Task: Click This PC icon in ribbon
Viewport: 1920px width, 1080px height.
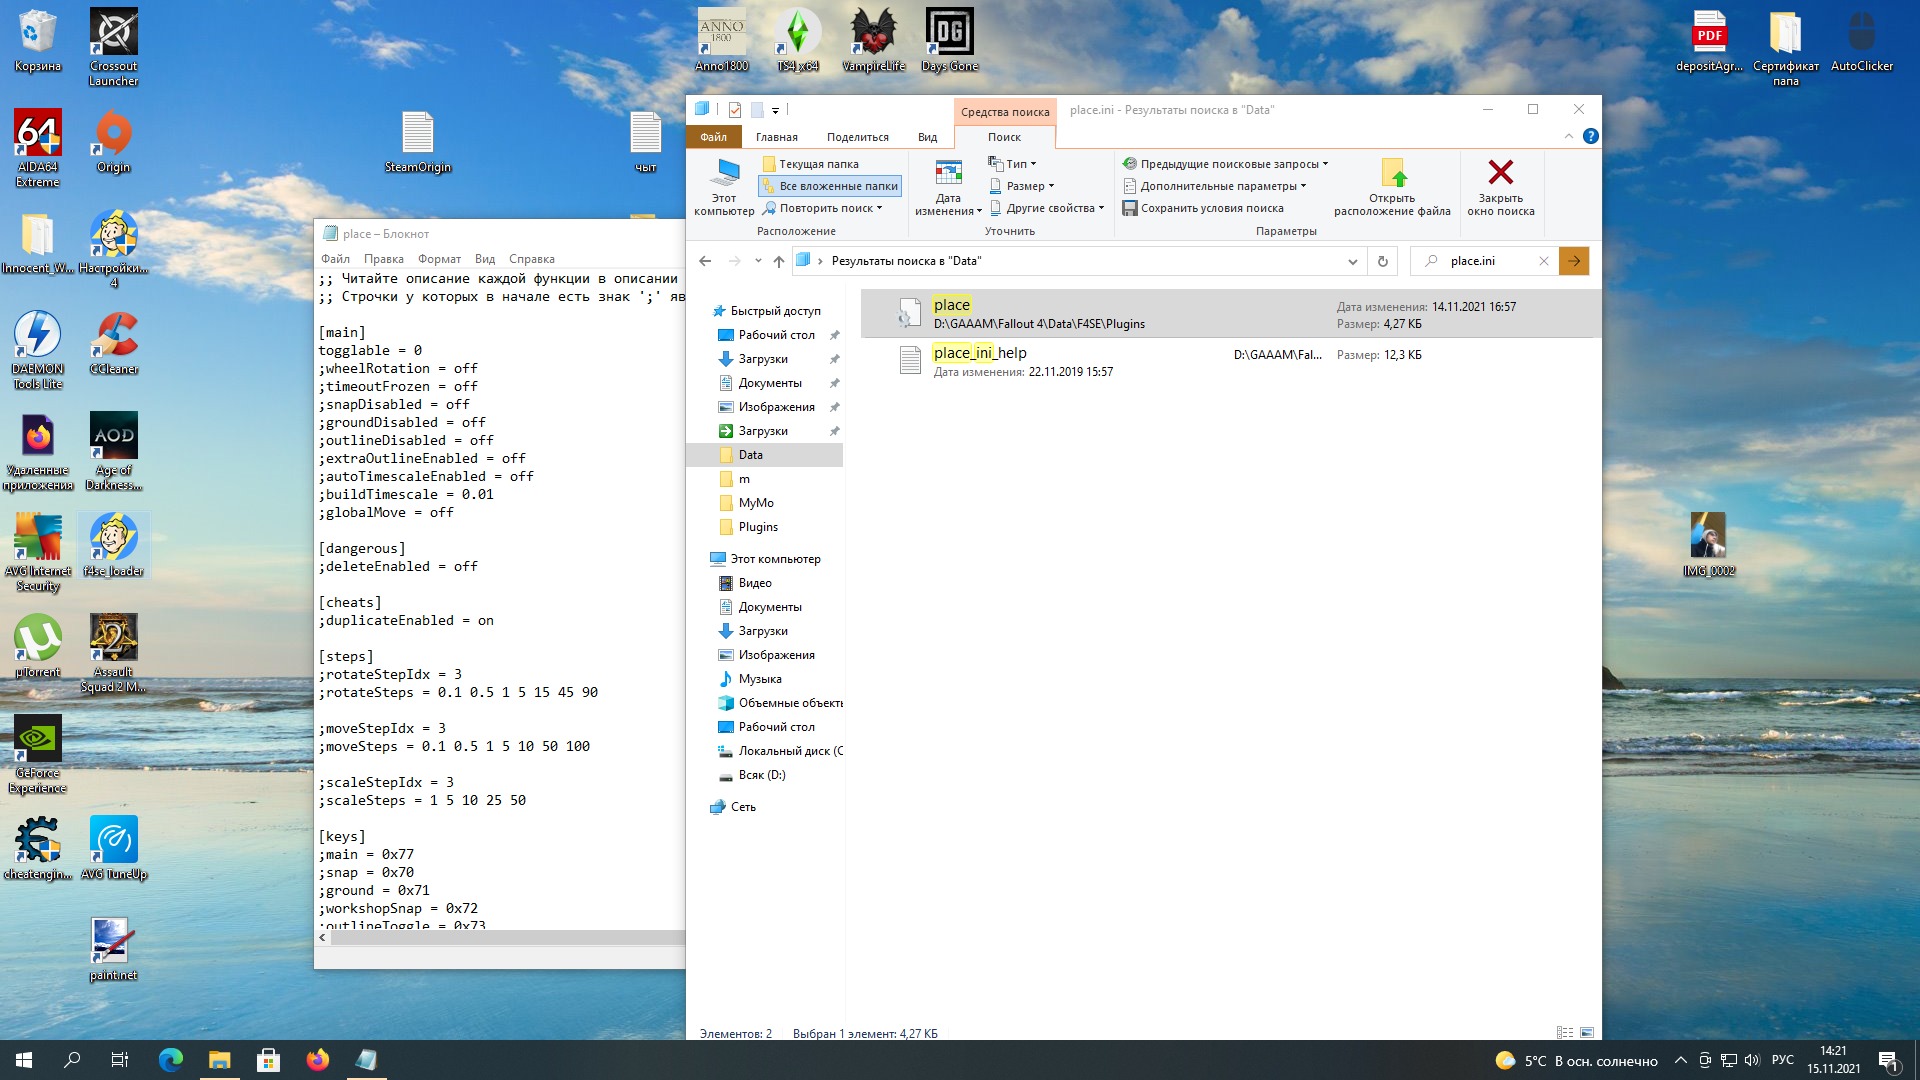Action: [724, 173]
